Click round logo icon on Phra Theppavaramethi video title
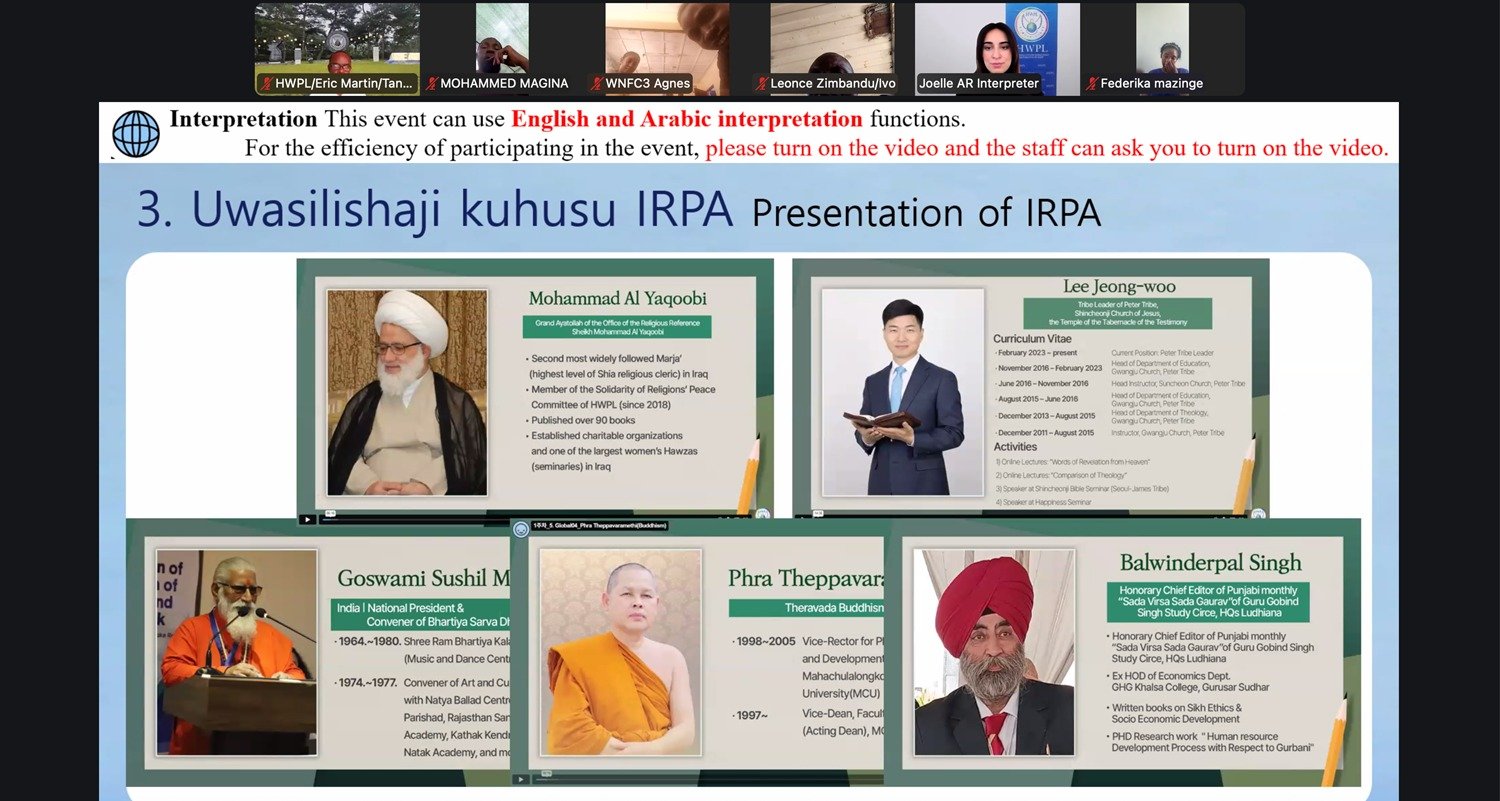Viewport: 1500px width, 801px height. 521,526
